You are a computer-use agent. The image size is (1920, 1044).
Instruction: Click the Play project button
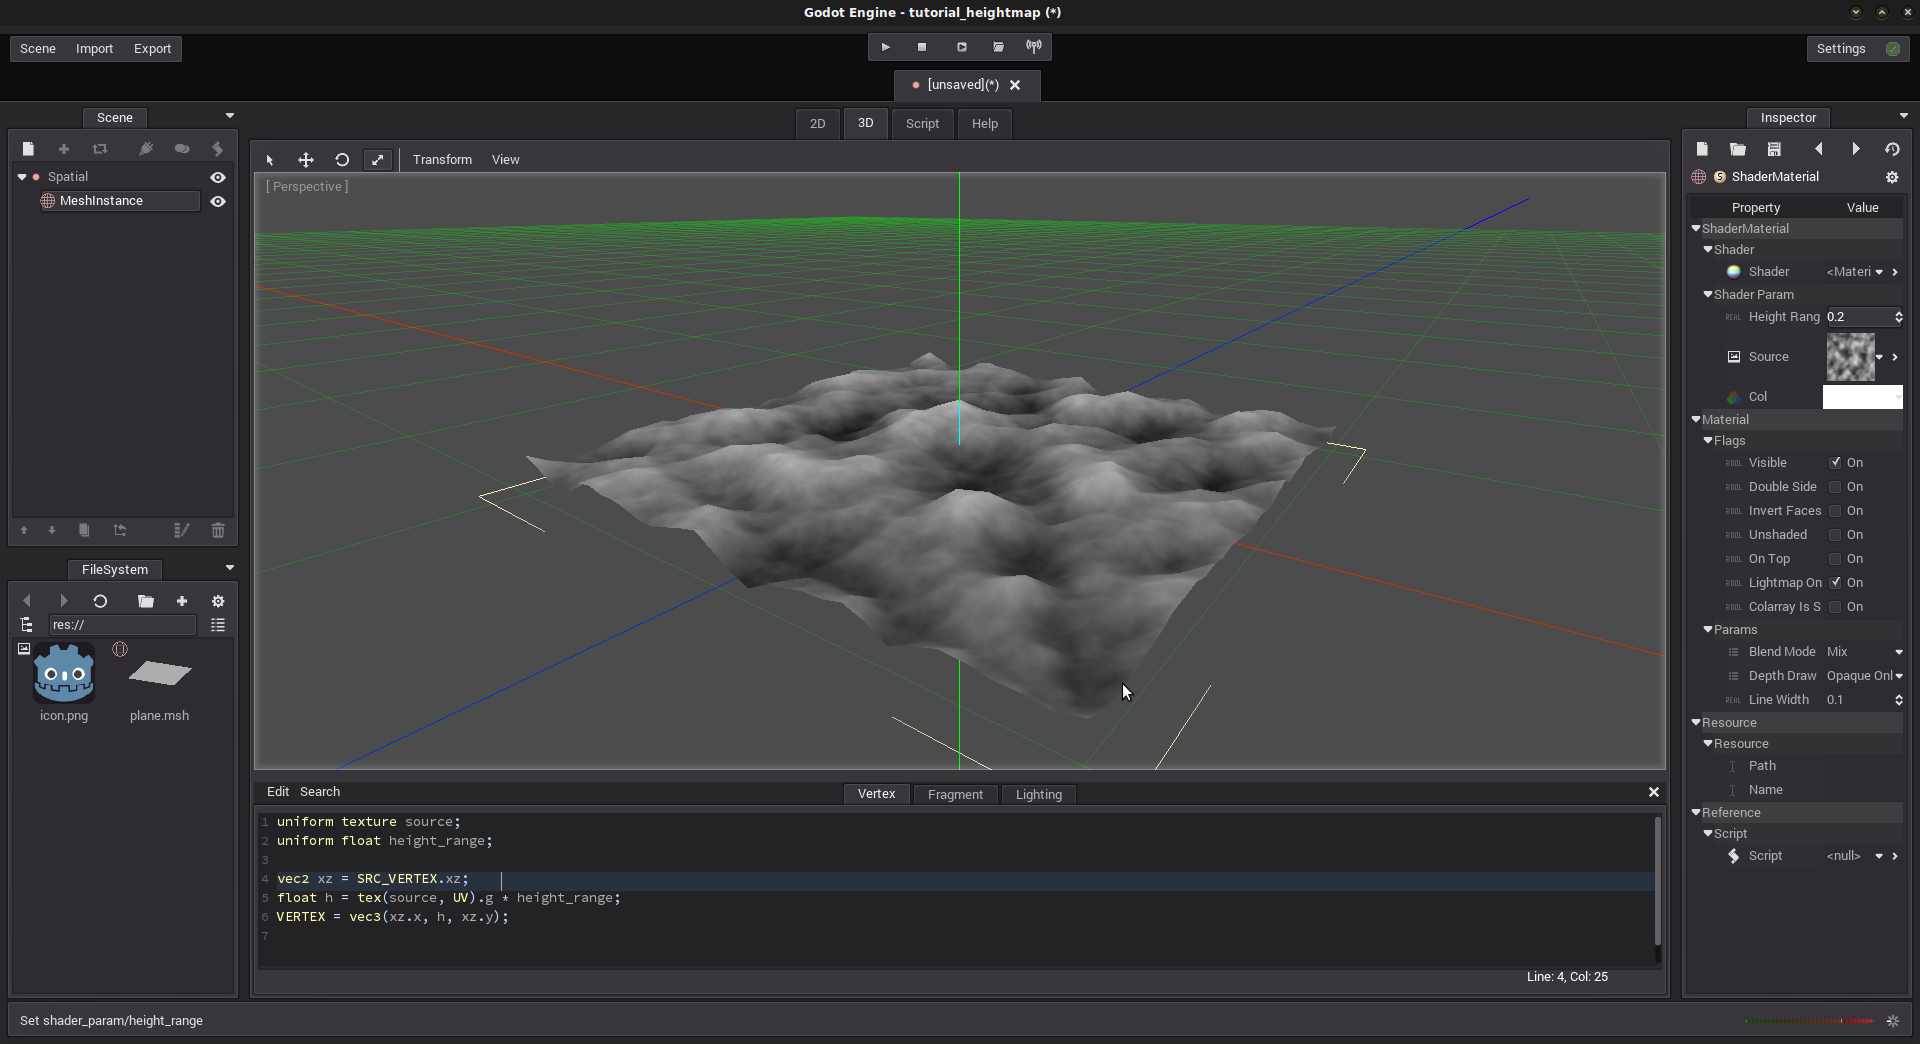(885, 47)
